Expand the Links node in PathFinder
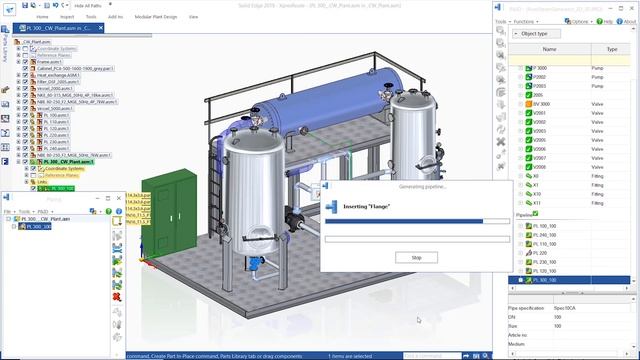 tap(27, 182)
